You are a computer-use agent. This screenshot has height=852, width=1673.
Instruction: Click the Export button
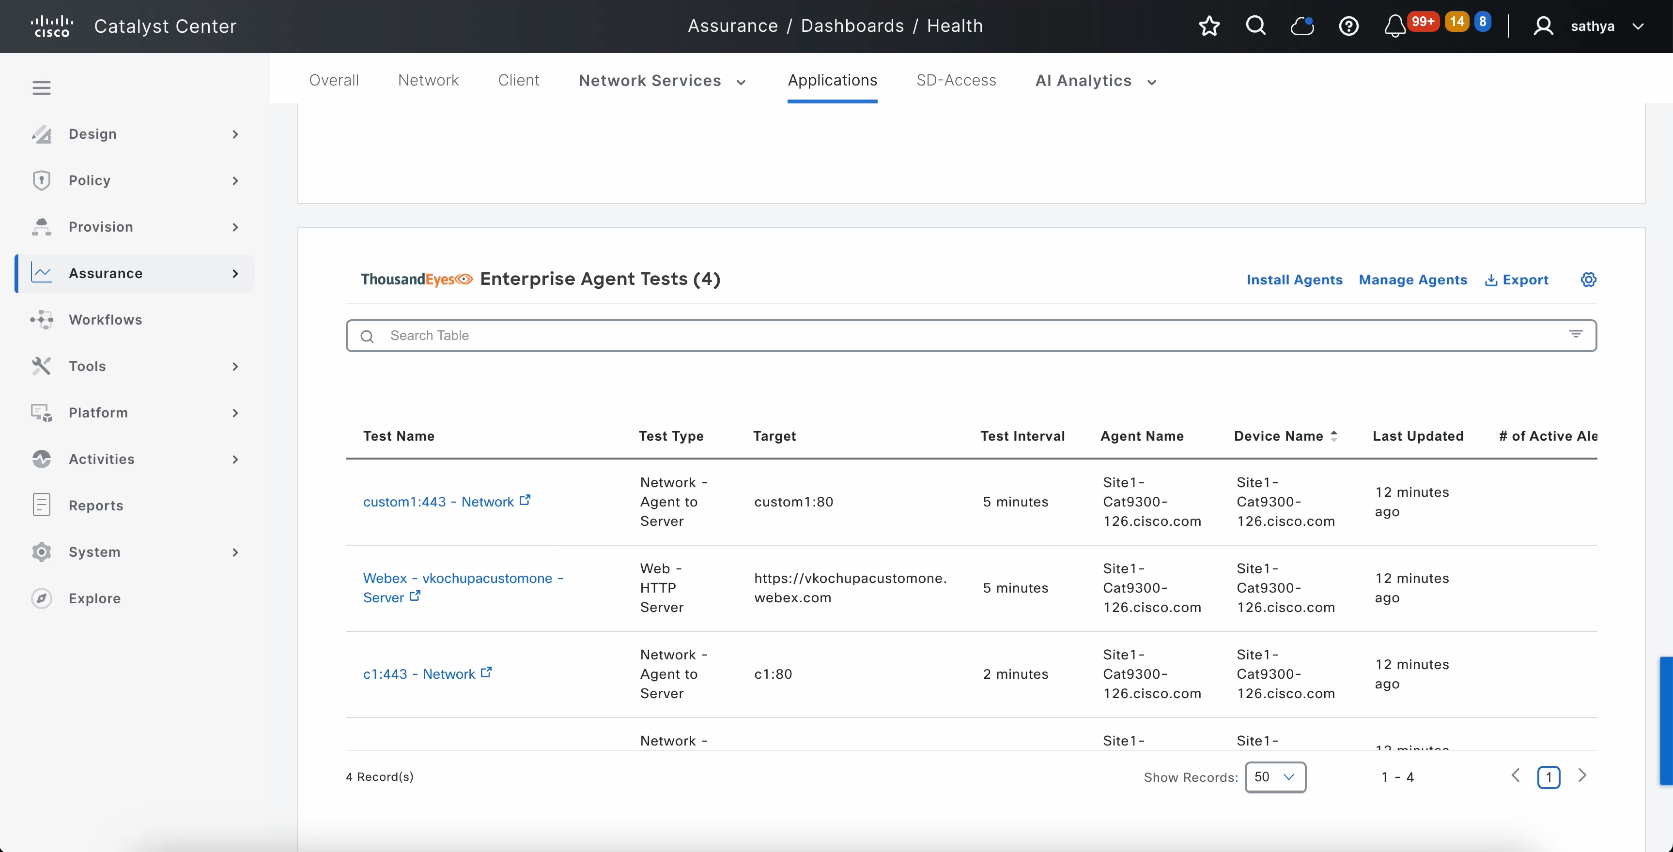coord(1516,280)
